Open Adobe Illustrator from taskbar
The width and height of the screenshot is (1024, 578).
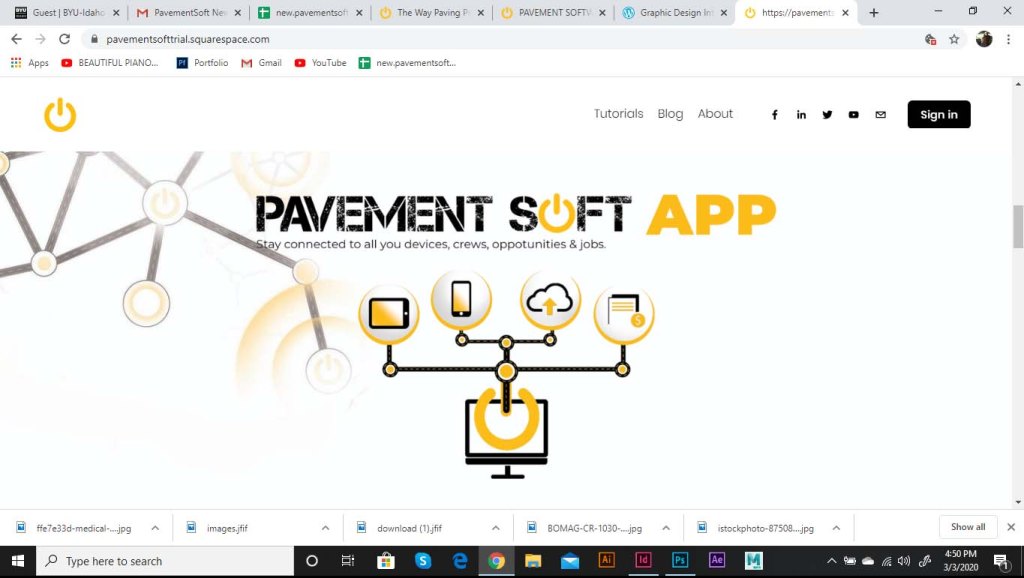click(606, 561)
